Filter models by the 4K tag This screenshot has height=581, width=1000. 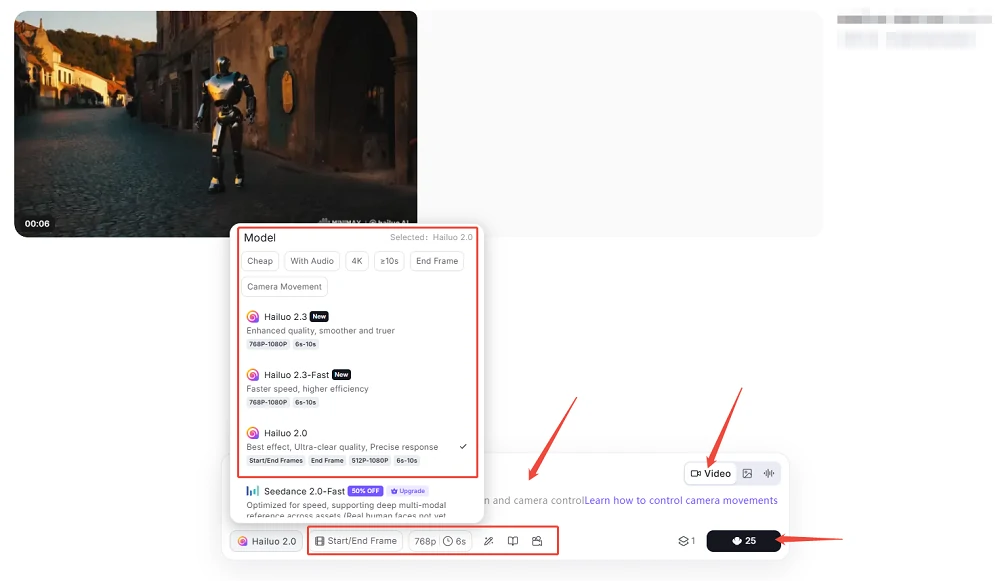coord(357,261)
